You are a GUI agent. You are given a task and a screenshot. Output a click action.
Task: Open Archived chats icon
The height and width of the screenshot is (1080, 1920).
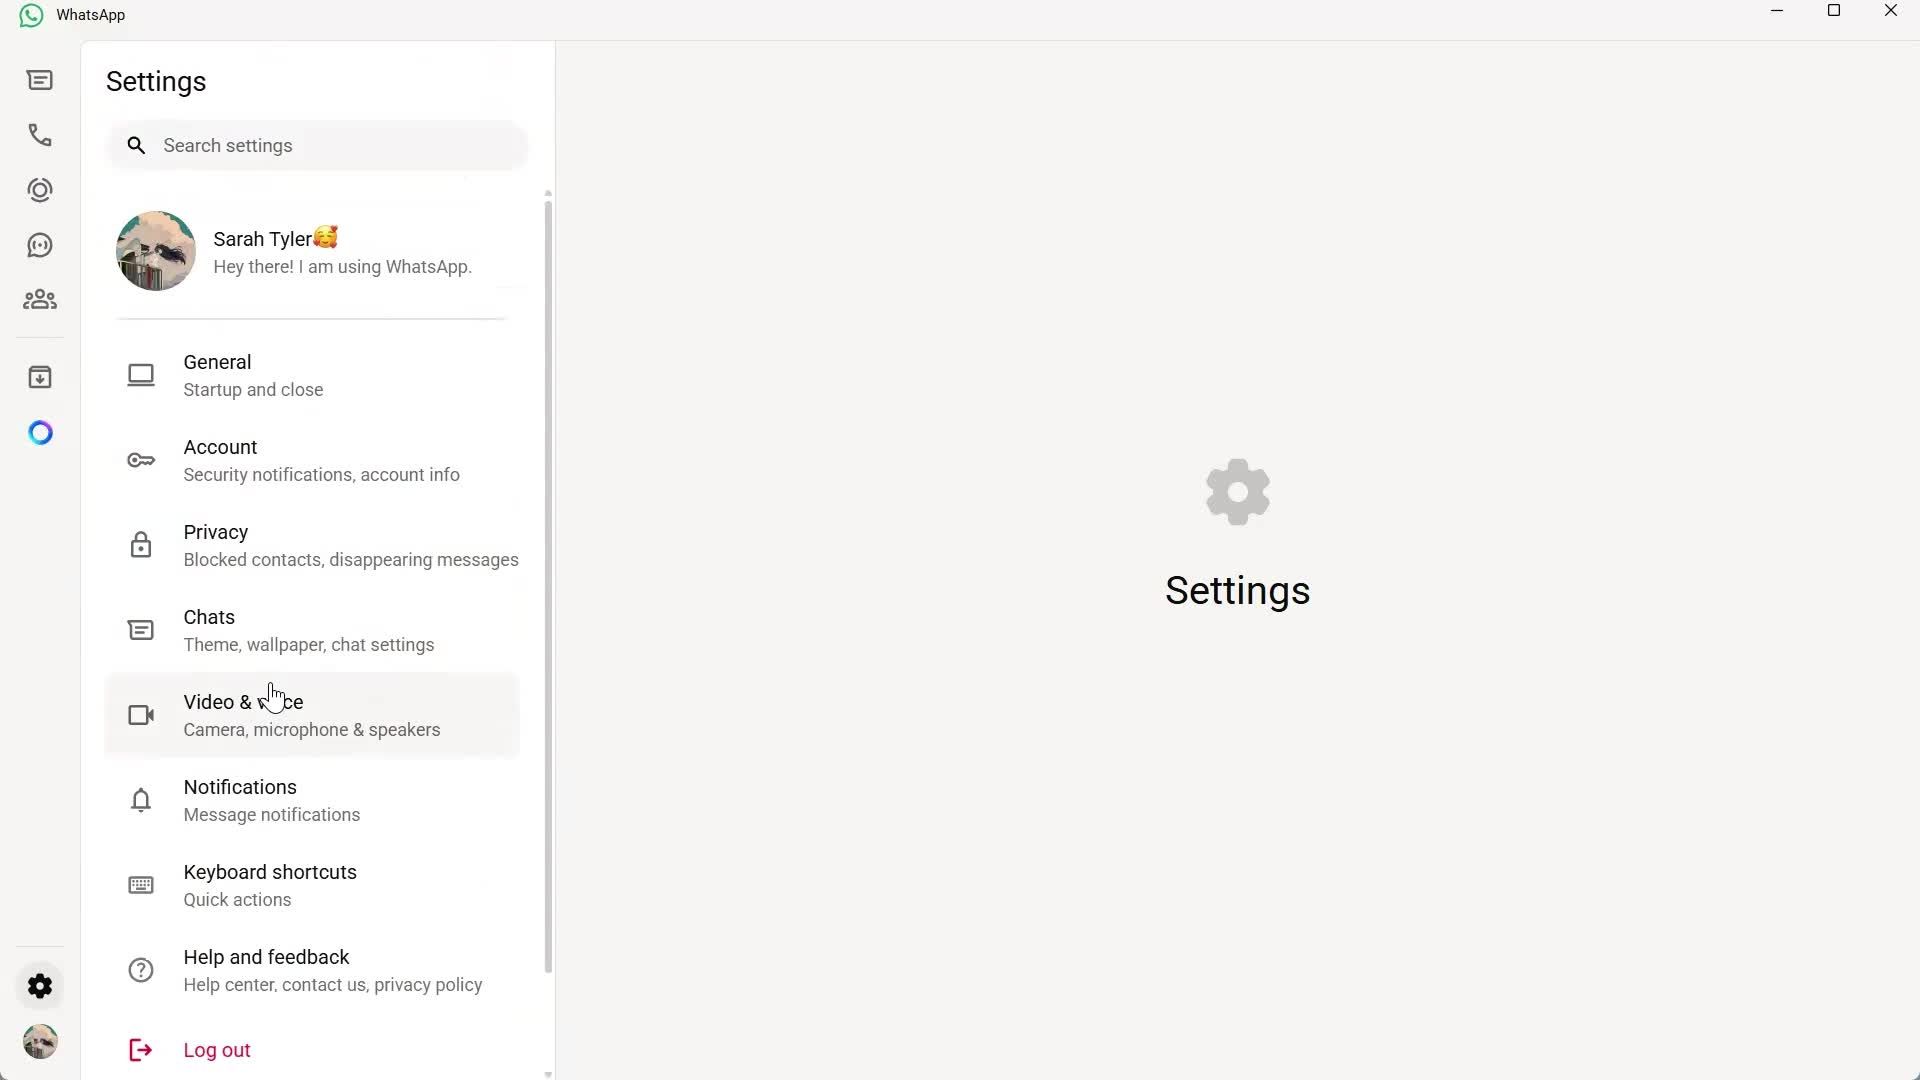(x=40, y=377)
